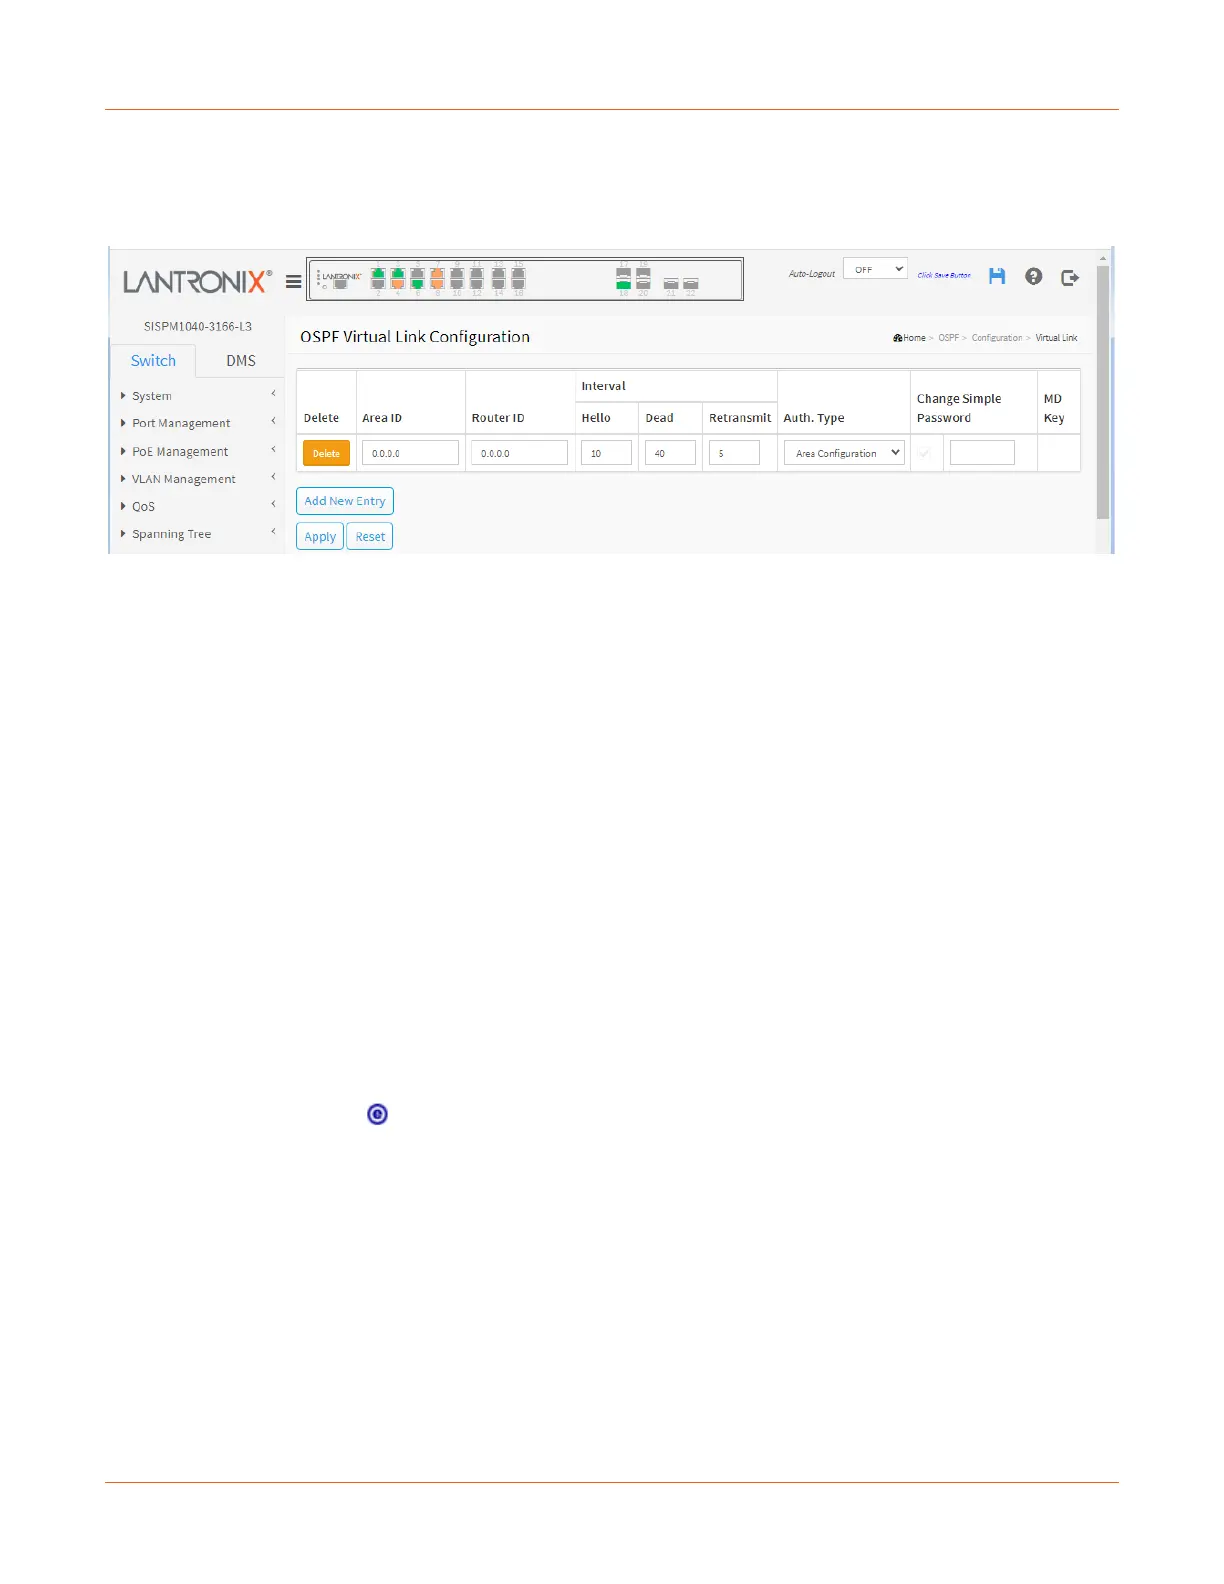Select port 16 on switch panel

tap(519, 284)
